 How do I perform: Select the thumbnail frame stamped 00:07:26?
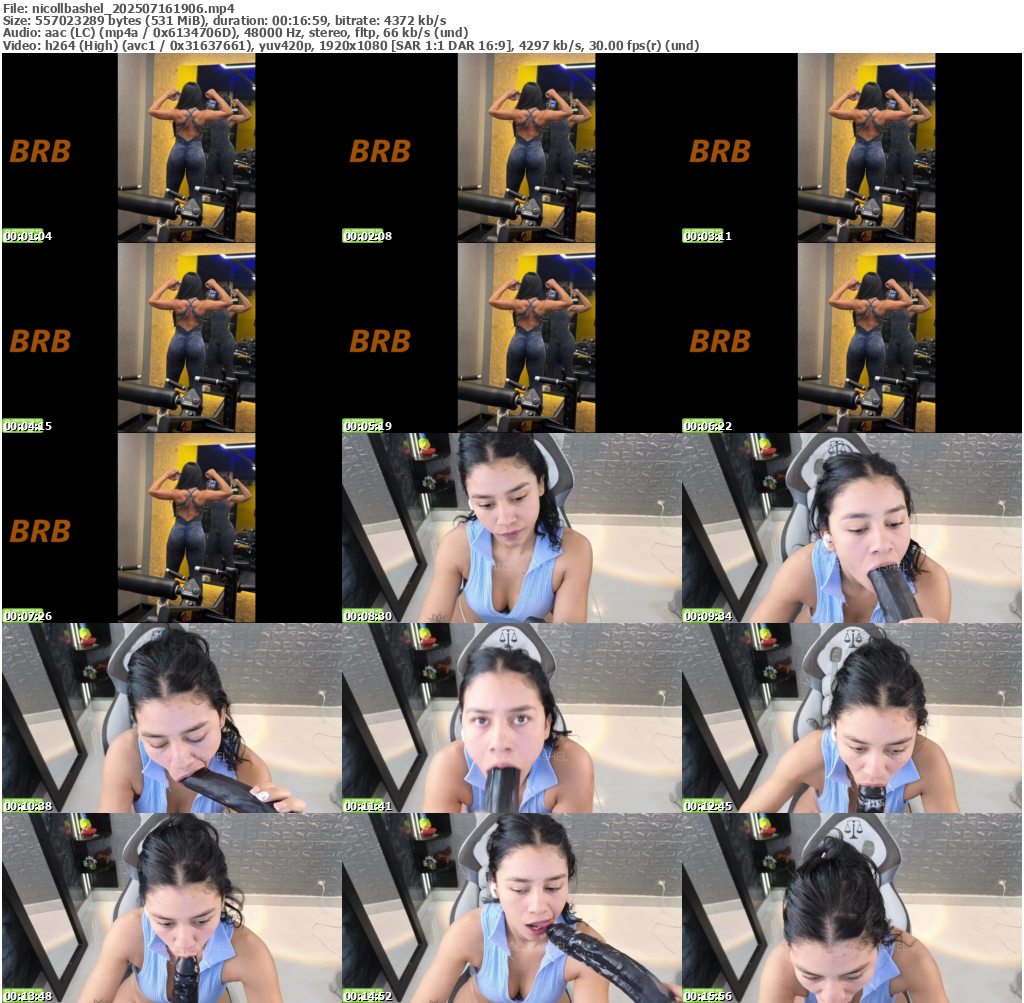pyautogui.click(x=172, y=528)
